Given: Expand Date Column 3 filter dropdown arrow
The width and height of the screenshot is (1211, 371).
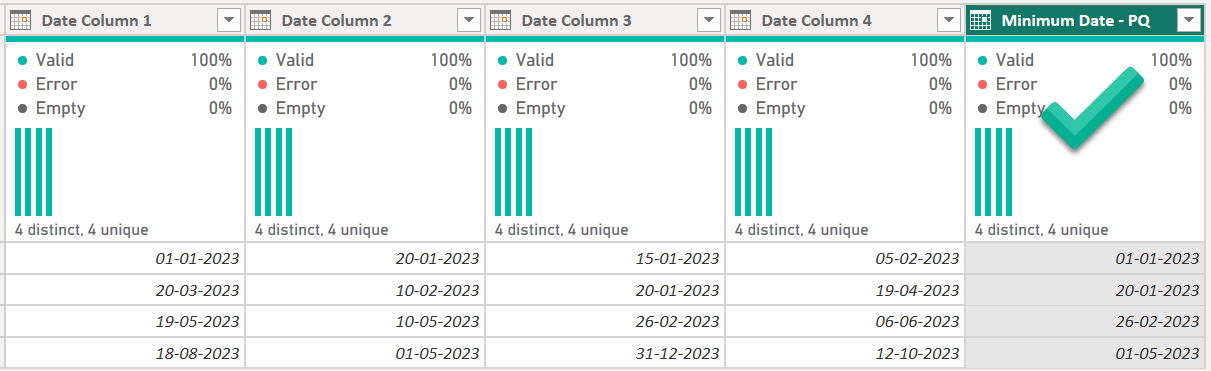Looking at the screenshot, I should click(x=708, y=20).
